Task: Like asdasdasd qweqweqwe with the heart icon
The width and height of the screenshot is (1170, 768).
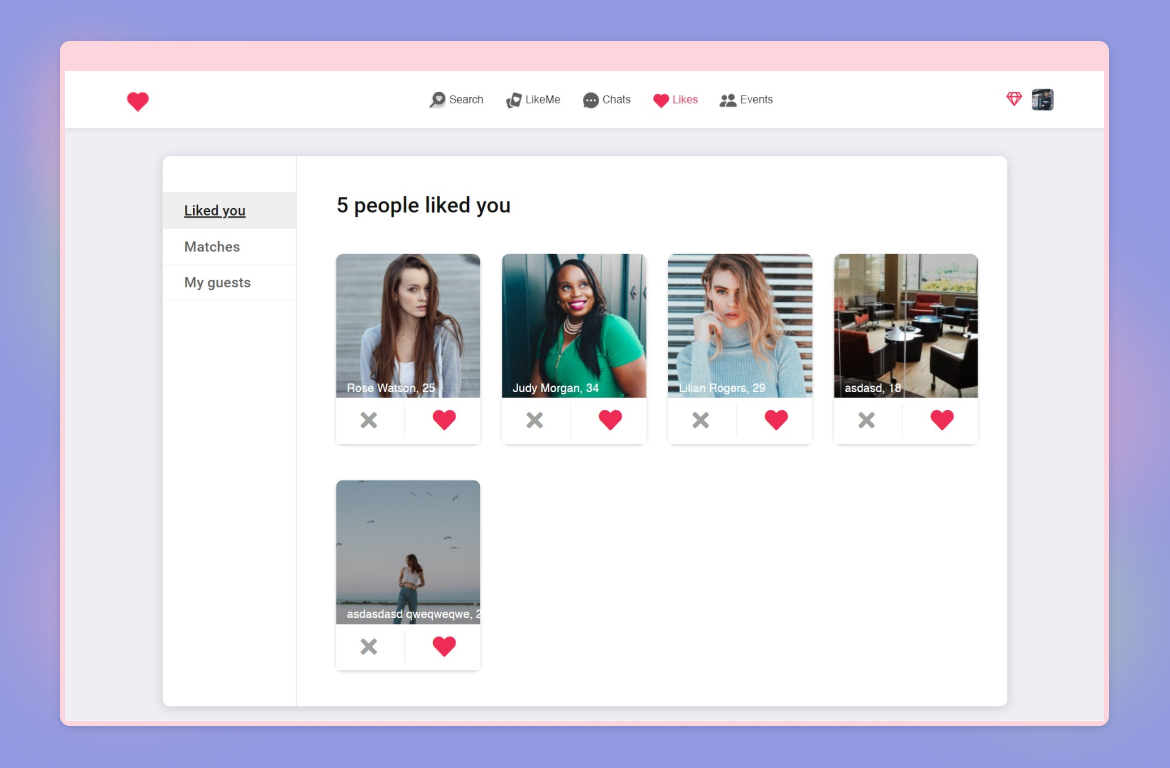Action: coord(444,646)
